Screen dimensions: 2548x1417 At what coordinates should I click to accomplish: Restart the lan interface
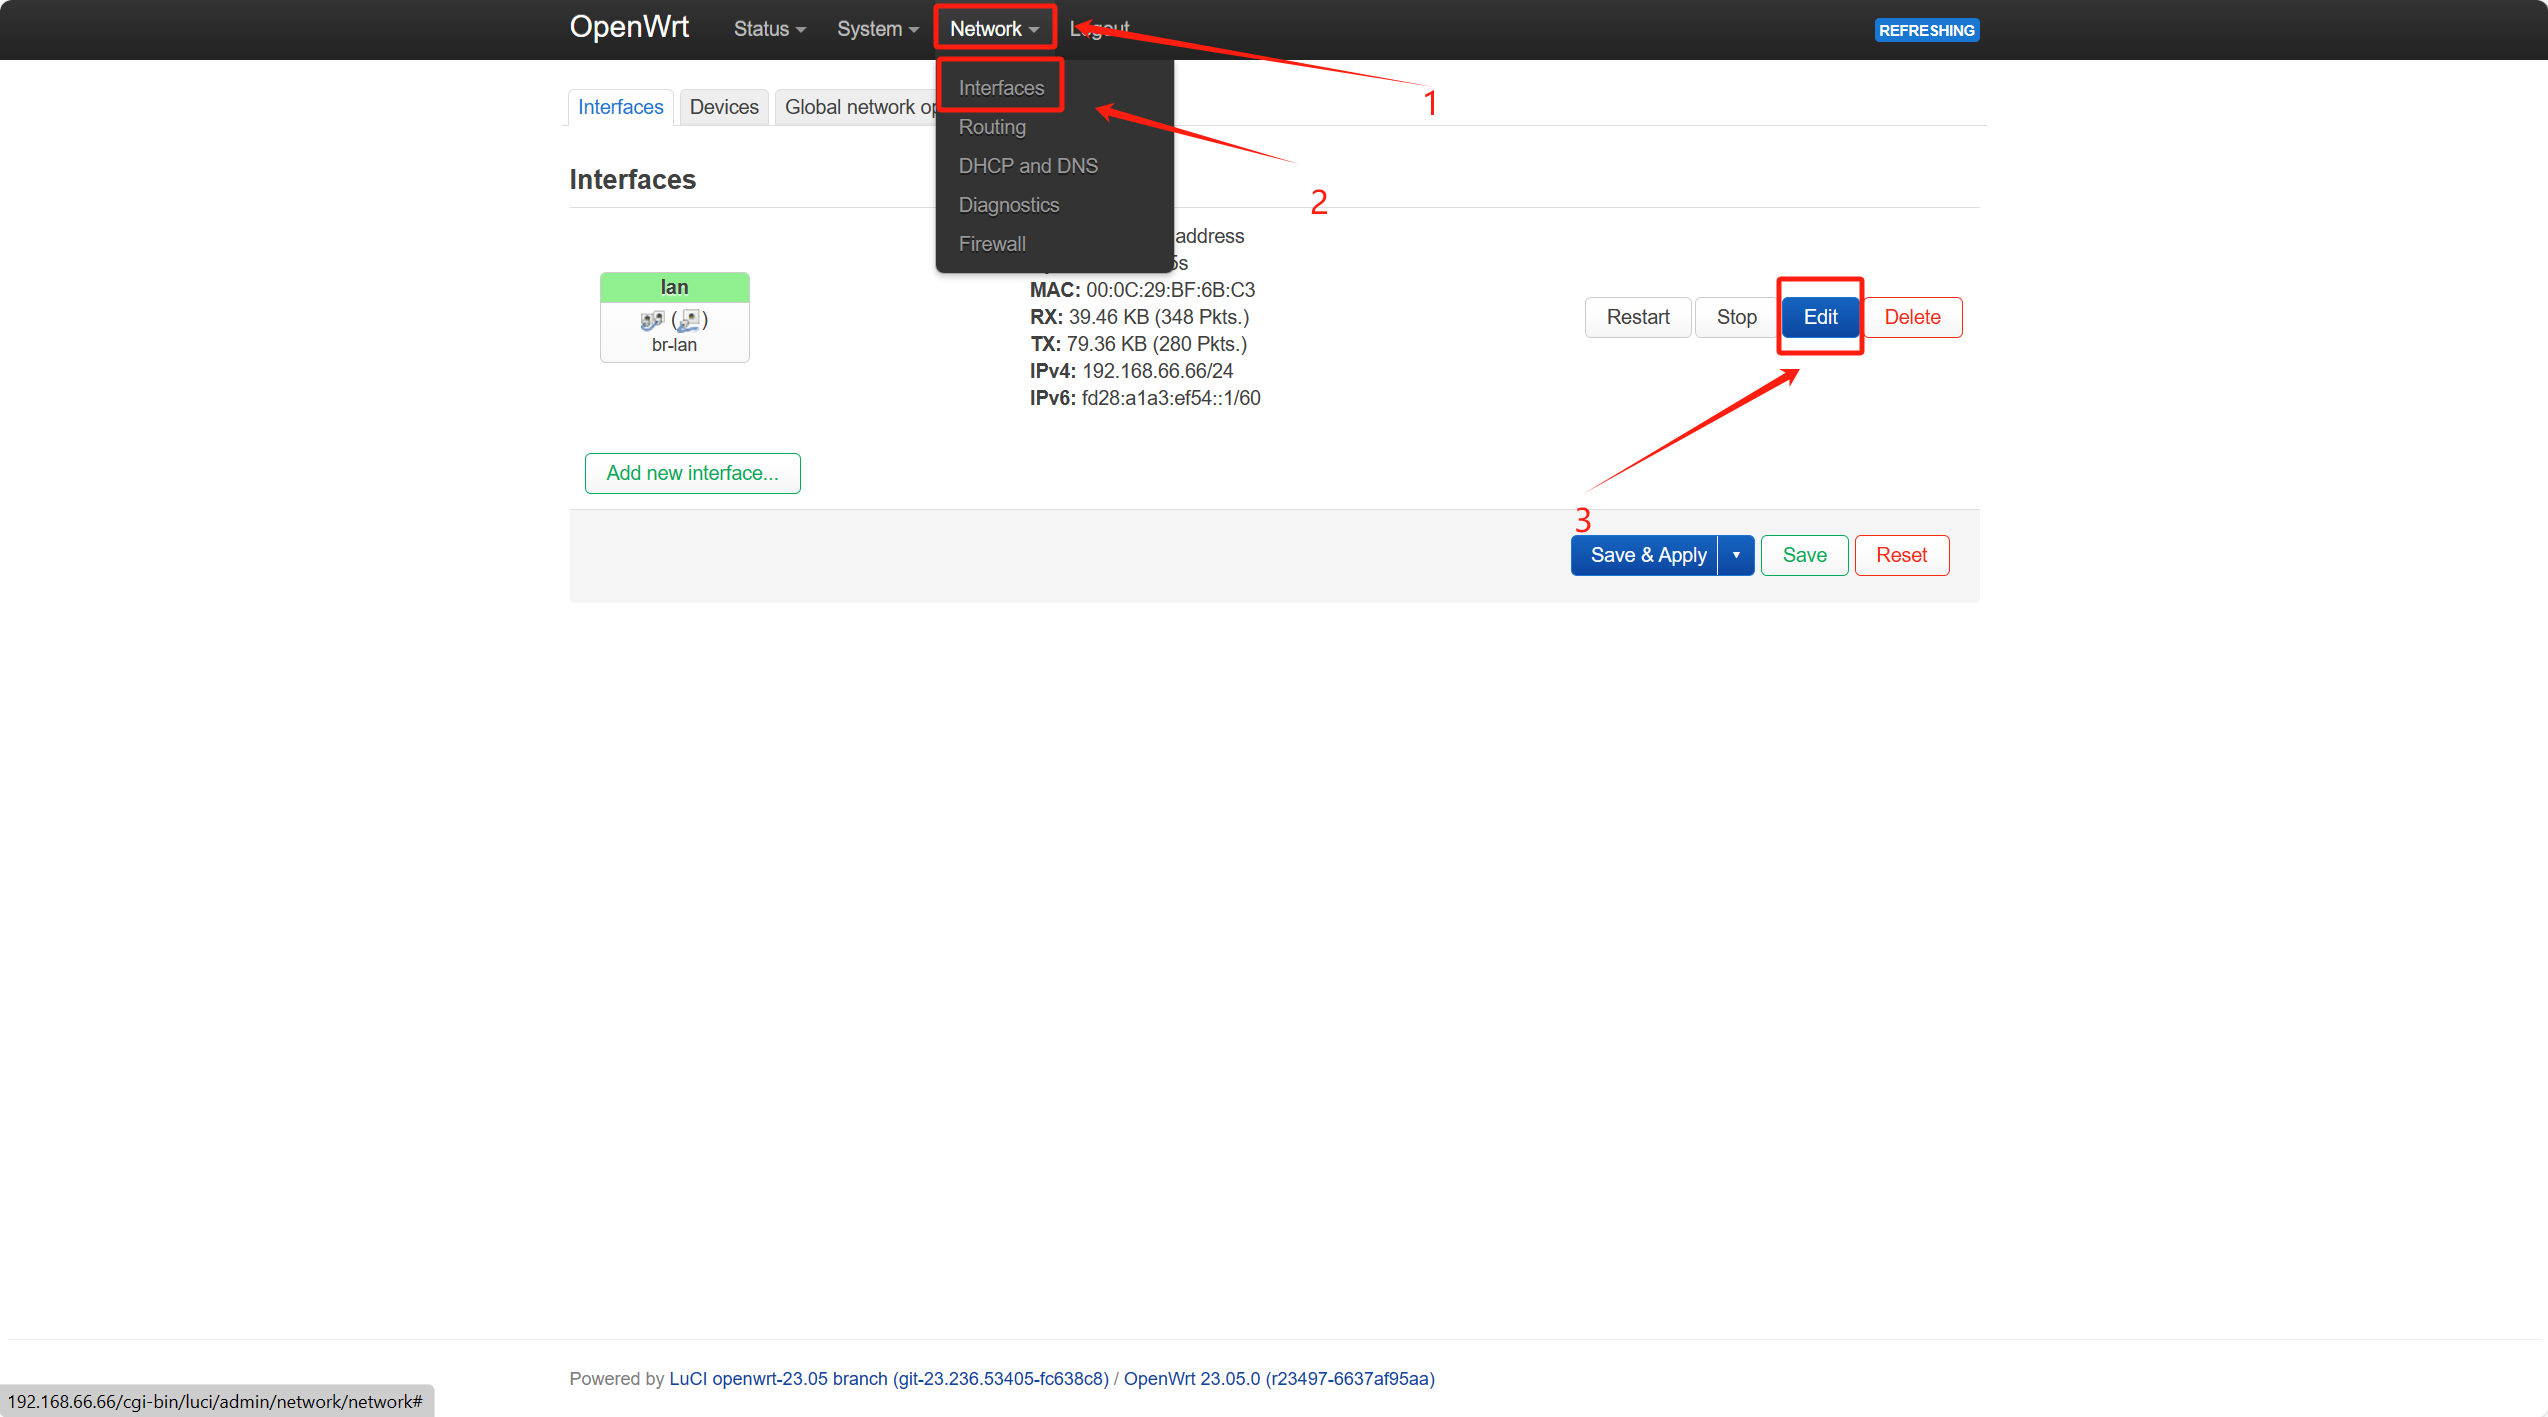coord(1638,317)
